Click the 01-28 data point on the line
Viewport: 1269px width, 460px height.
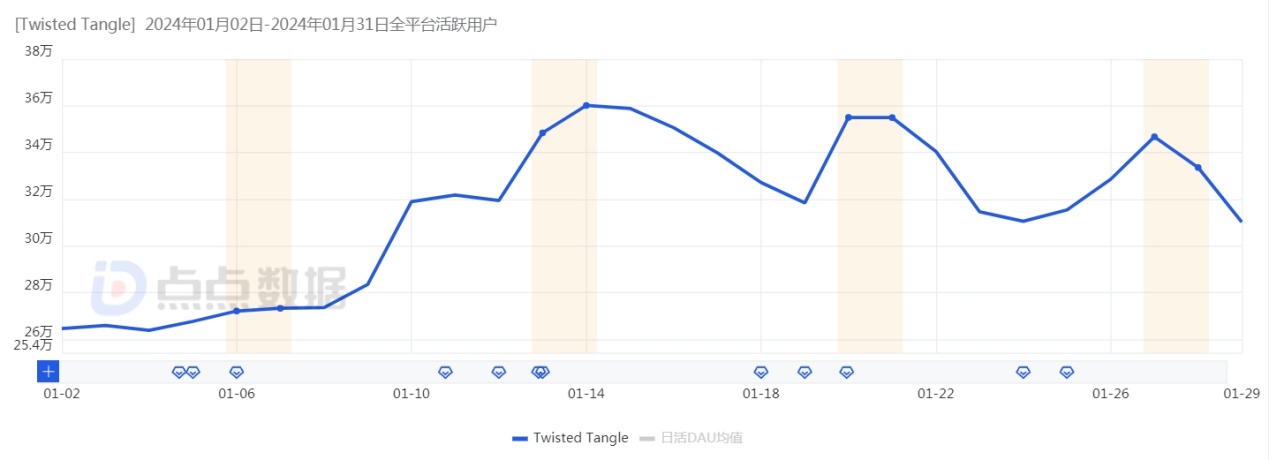[1198, 167]
